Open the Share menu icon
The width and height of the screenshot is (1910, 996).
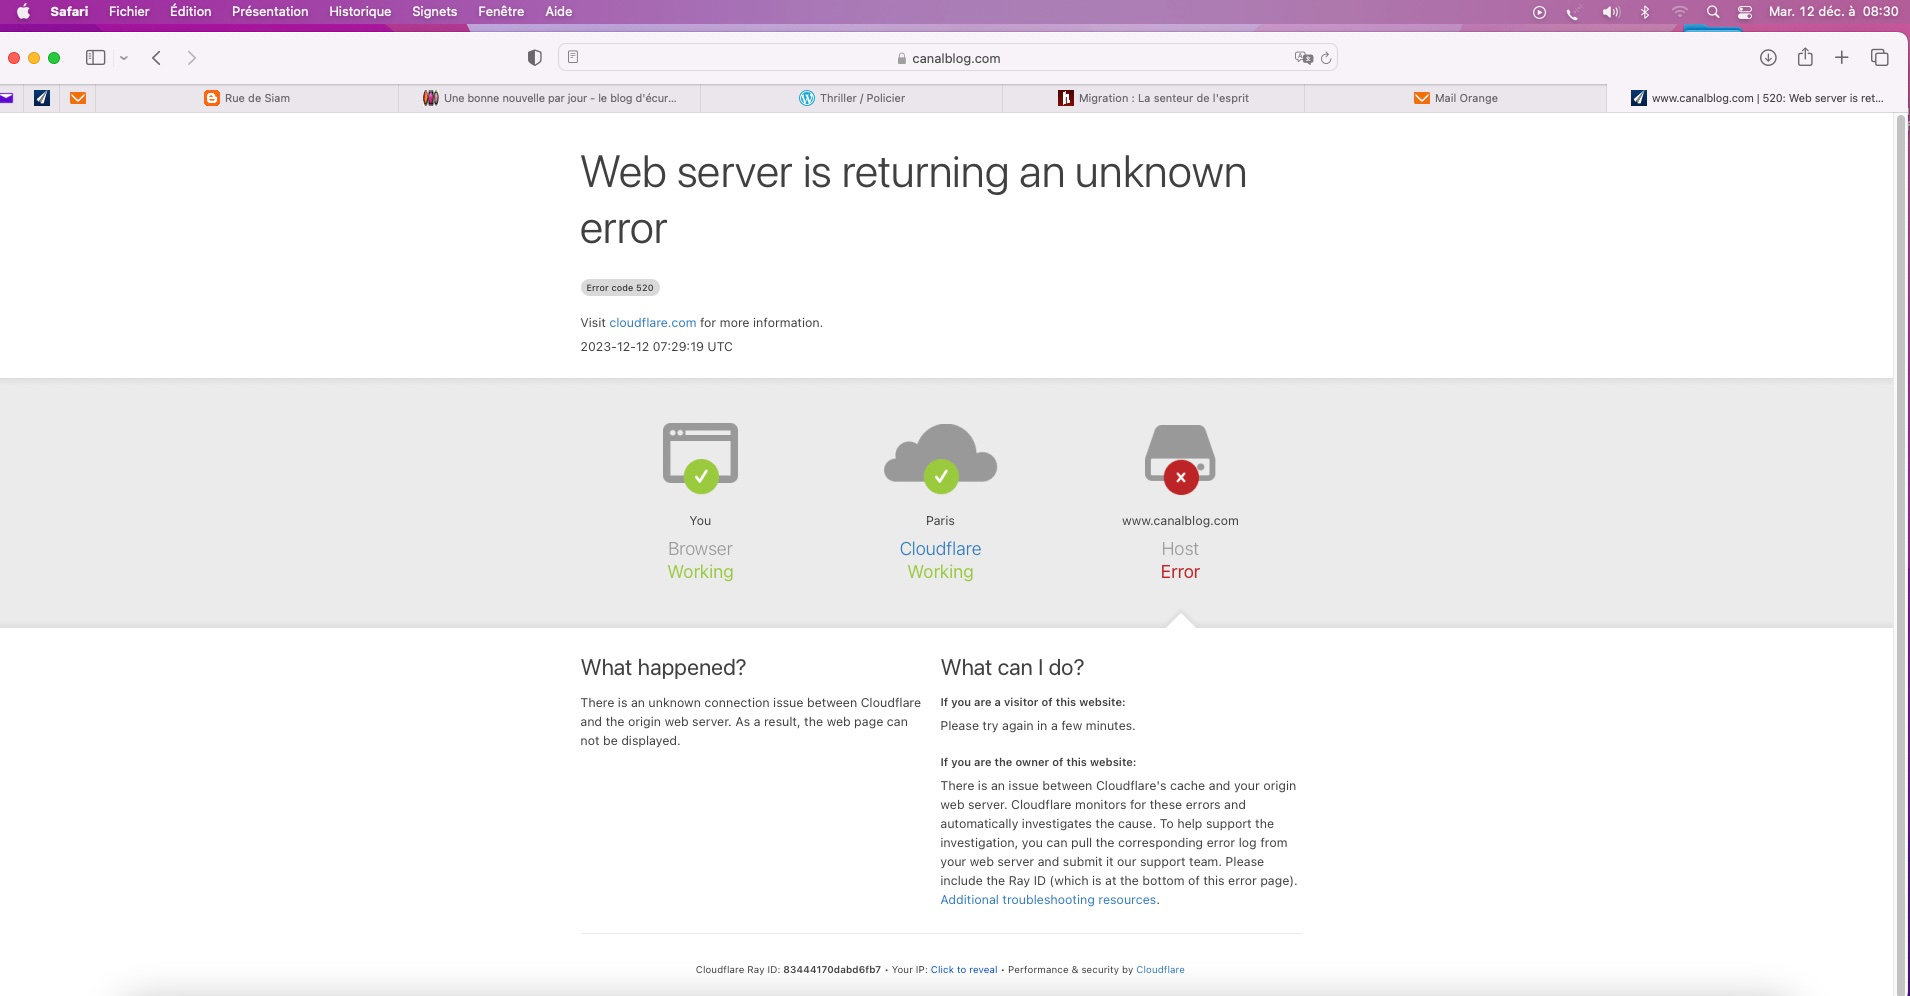tap(1805, 57)
